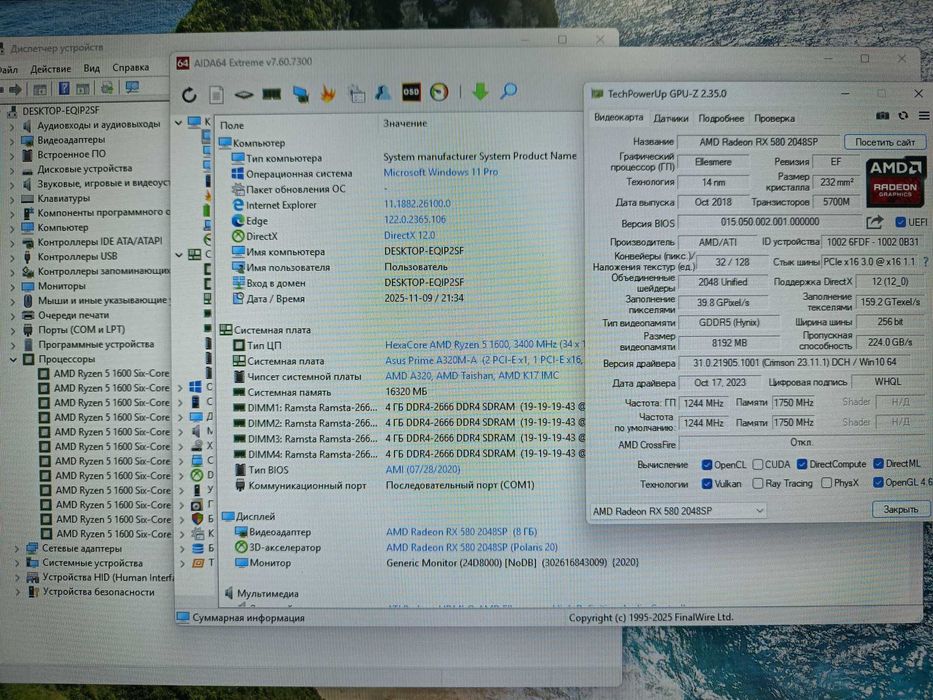Click the Edge icon in the AIDA64 list
This screenshot has width=933, height=700.
237,220
